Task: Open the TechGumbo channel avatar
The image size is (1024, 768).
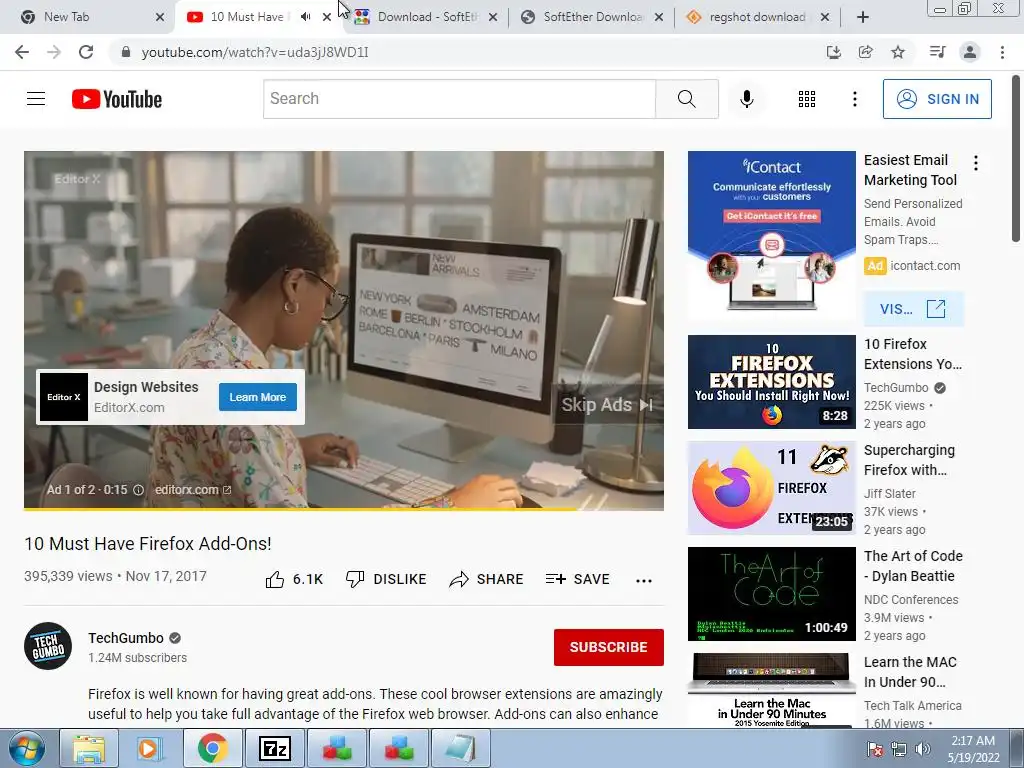Action: (48, 646)
